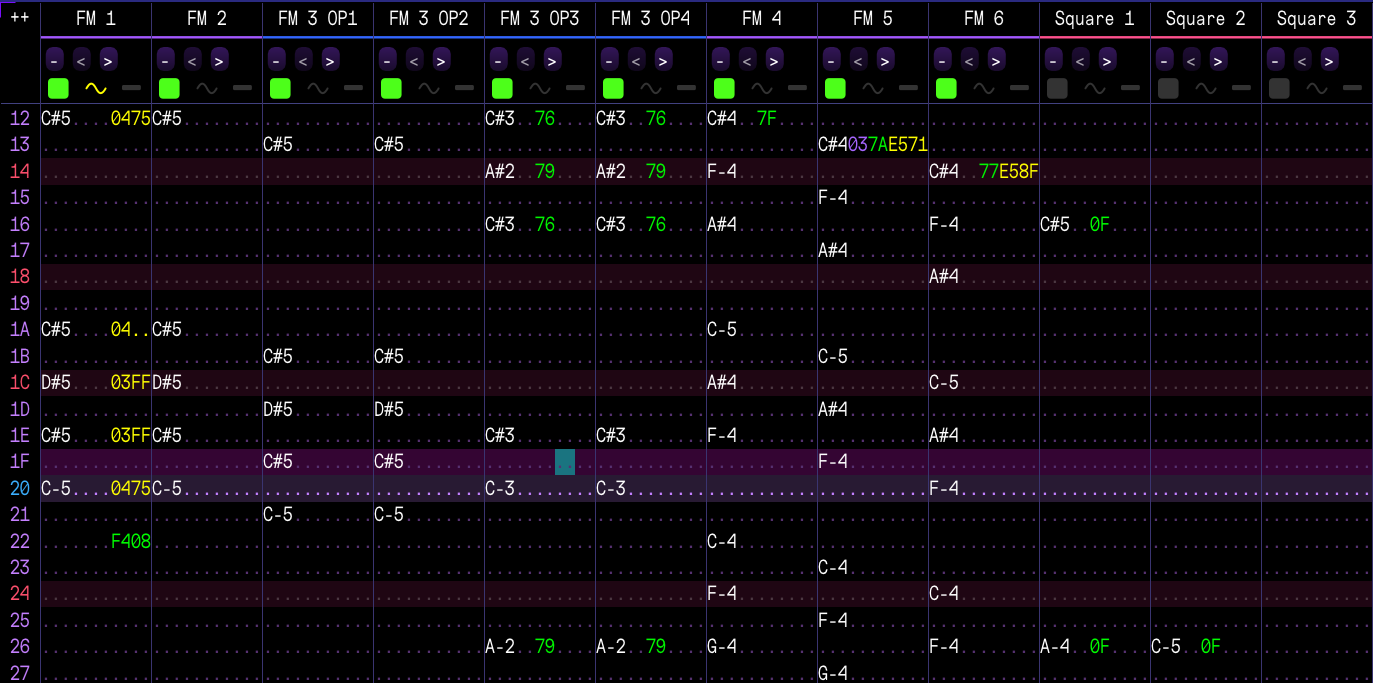The height and width of the screenshot is (683, 1373).
Task: Click the dash indicator on FM 6
Action: coord(1019,88)
